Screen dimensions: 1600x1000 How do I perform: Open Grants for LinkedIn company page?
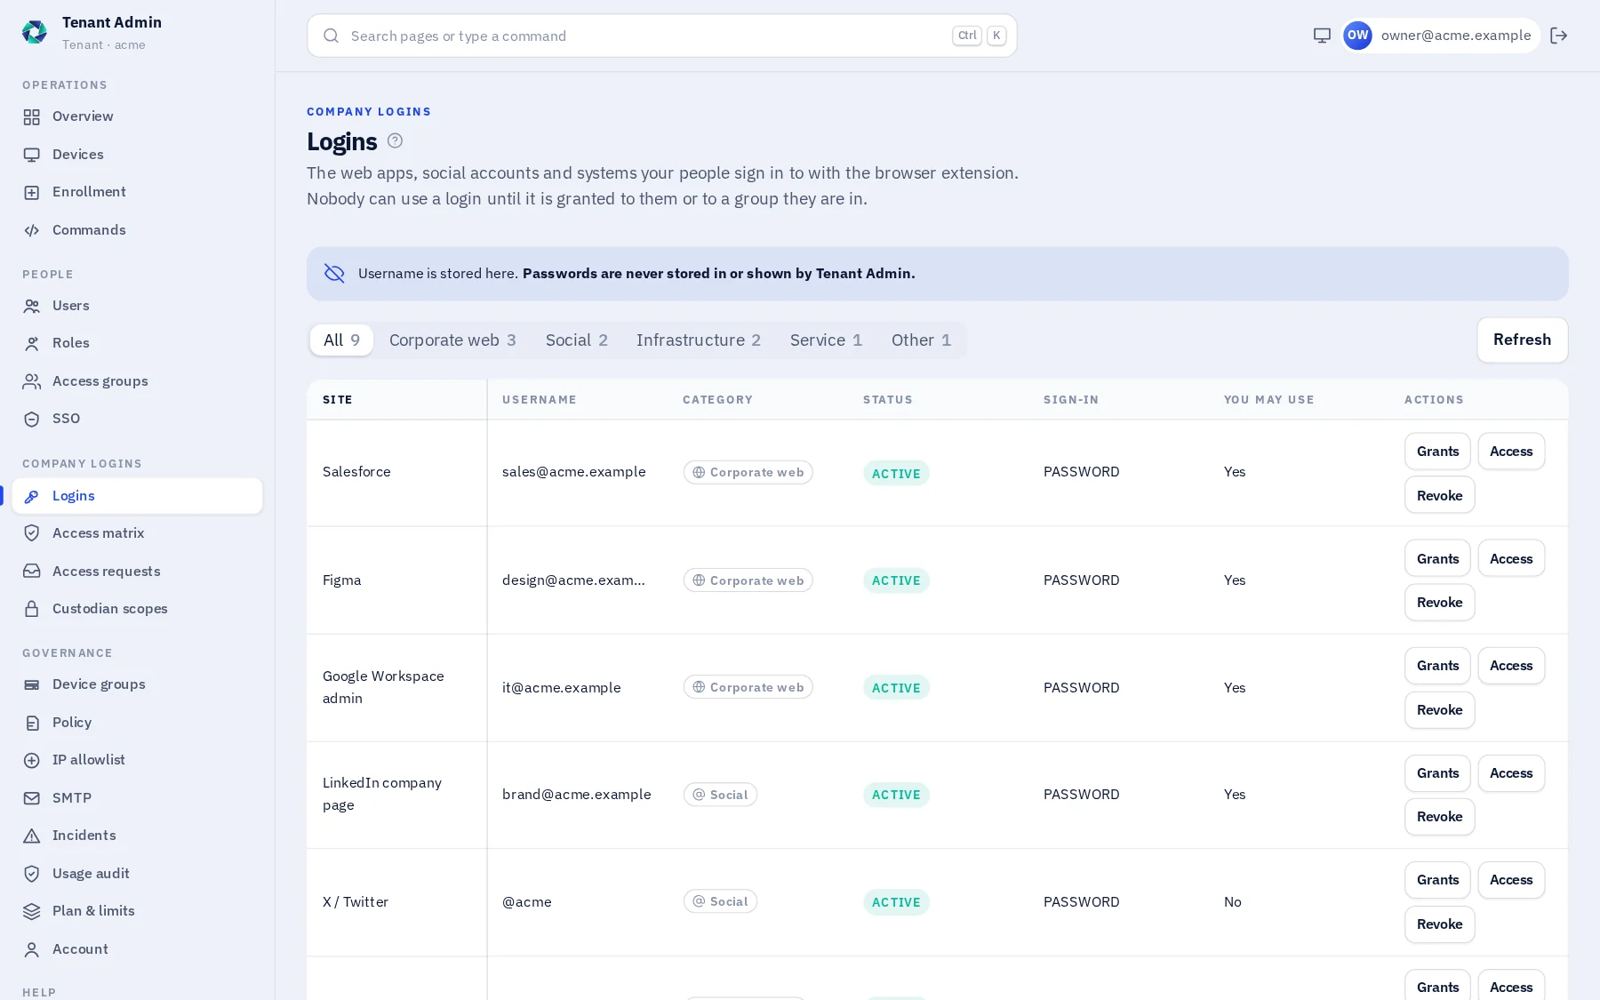click(x=1437, y=773)
